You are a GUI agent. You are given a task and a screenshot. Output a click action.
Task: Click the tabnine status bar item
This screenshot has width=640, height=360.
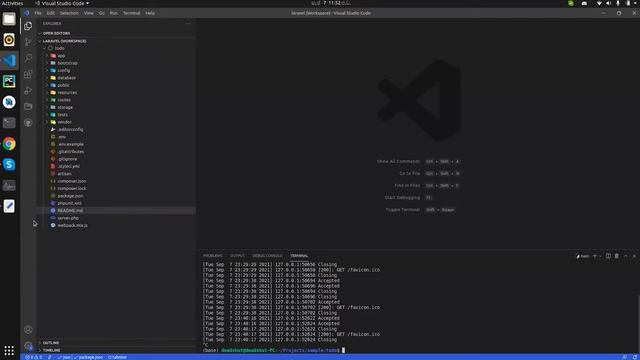click(x=118, y=357)
